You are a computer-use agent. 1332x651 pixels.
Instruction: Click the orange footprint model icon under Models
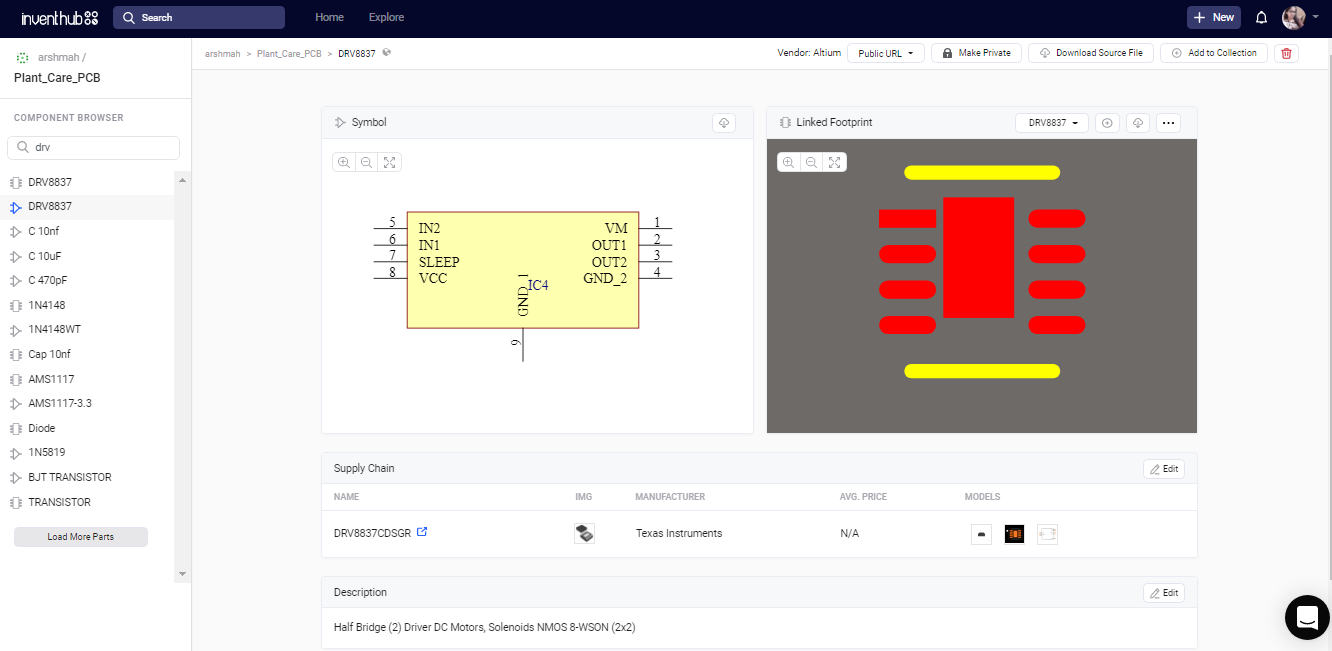(1015, 534)
